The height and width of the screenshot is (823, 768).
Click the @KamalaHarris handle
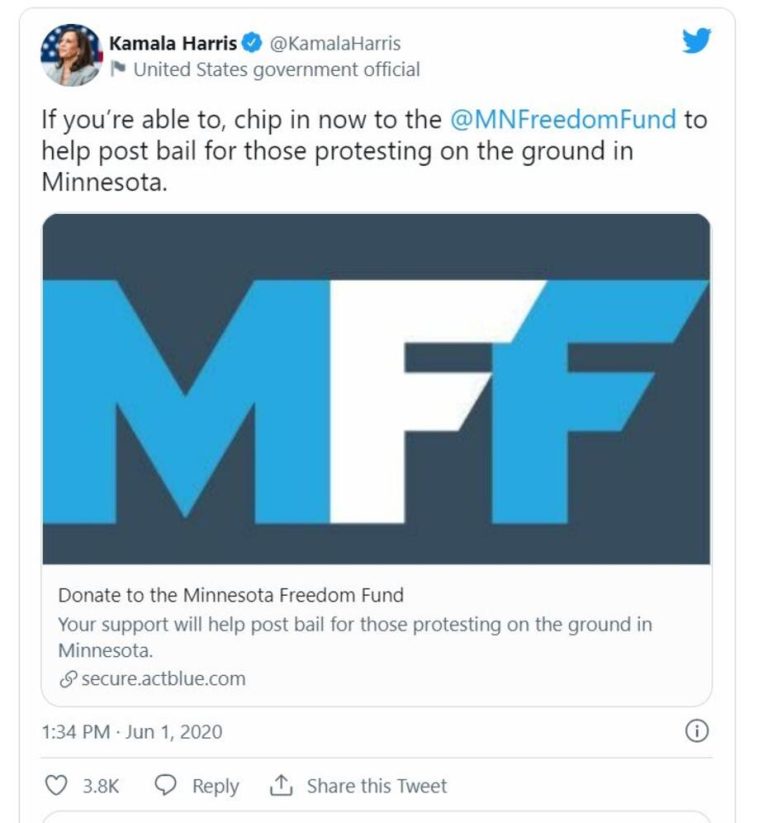point(336,44)
